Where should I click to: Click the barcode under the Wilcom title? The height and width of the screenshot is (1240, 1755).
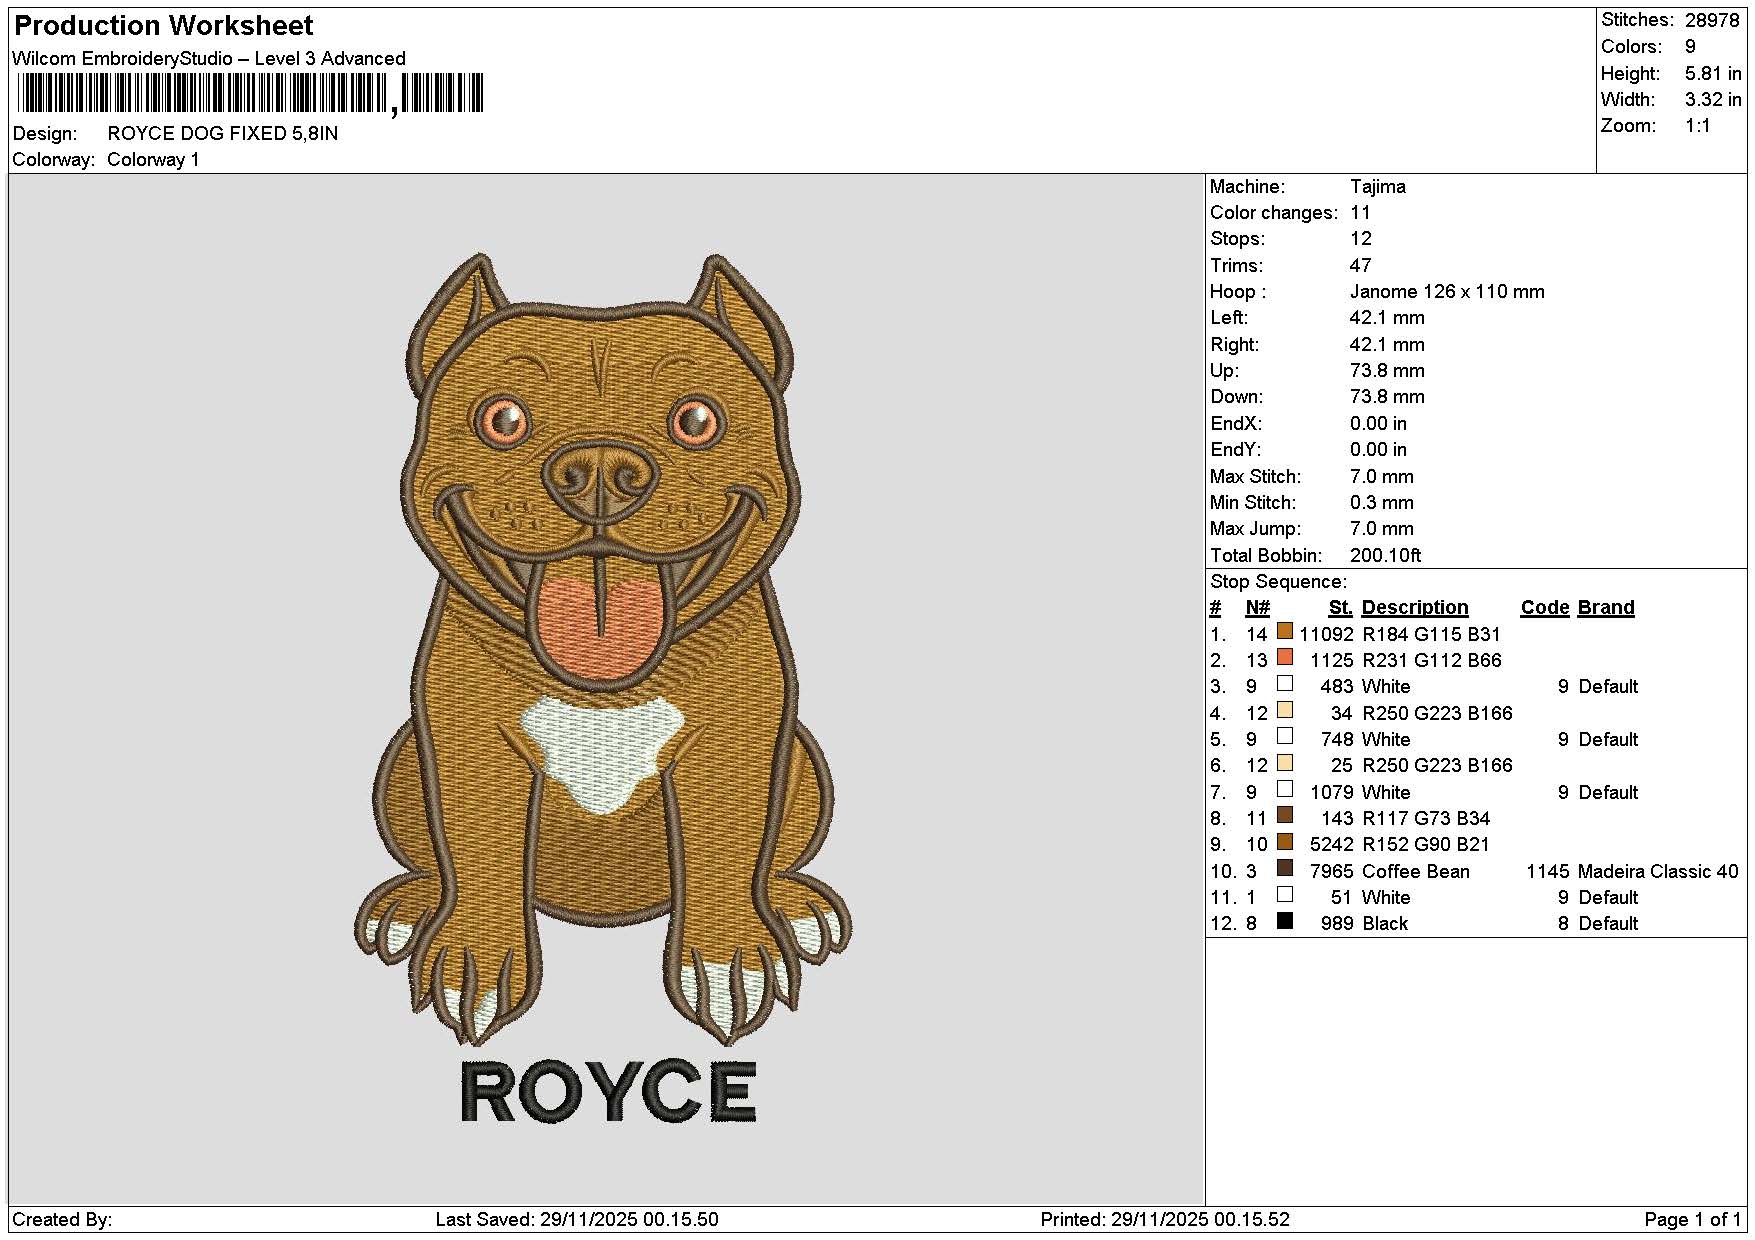pyautogui.click(x=251, y=94)
